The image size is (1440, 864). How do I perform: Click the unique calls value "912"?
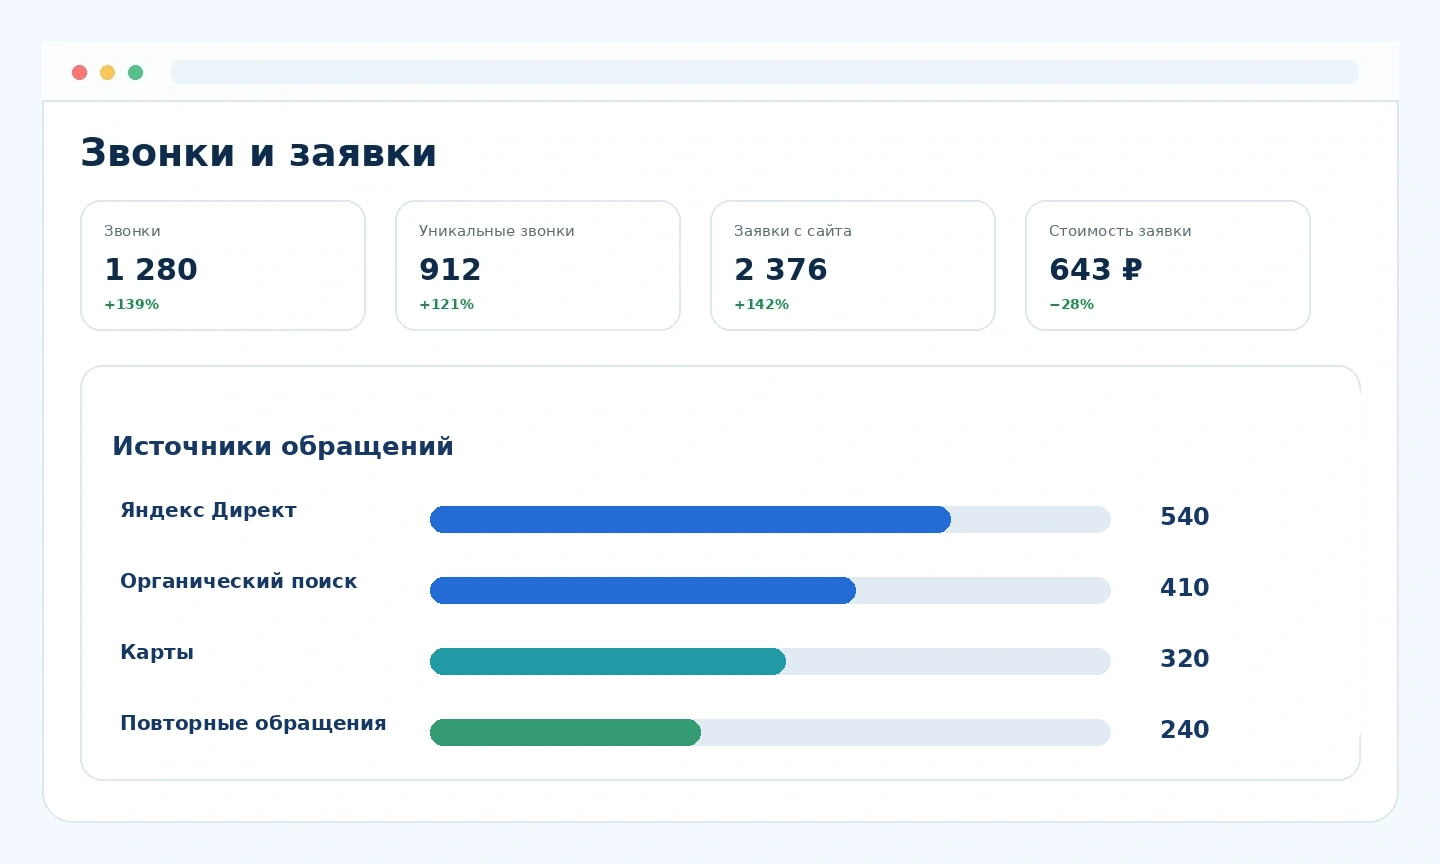tap(450, 270)
